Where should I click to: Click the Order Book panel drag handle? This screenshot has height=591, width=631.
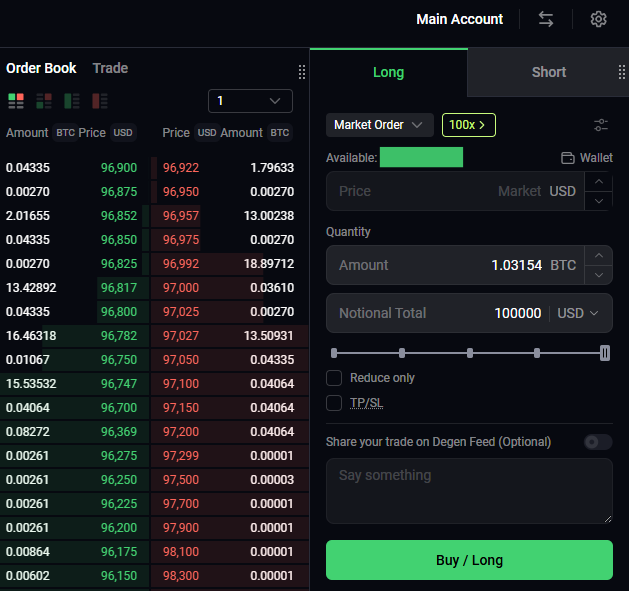[302, 72]
